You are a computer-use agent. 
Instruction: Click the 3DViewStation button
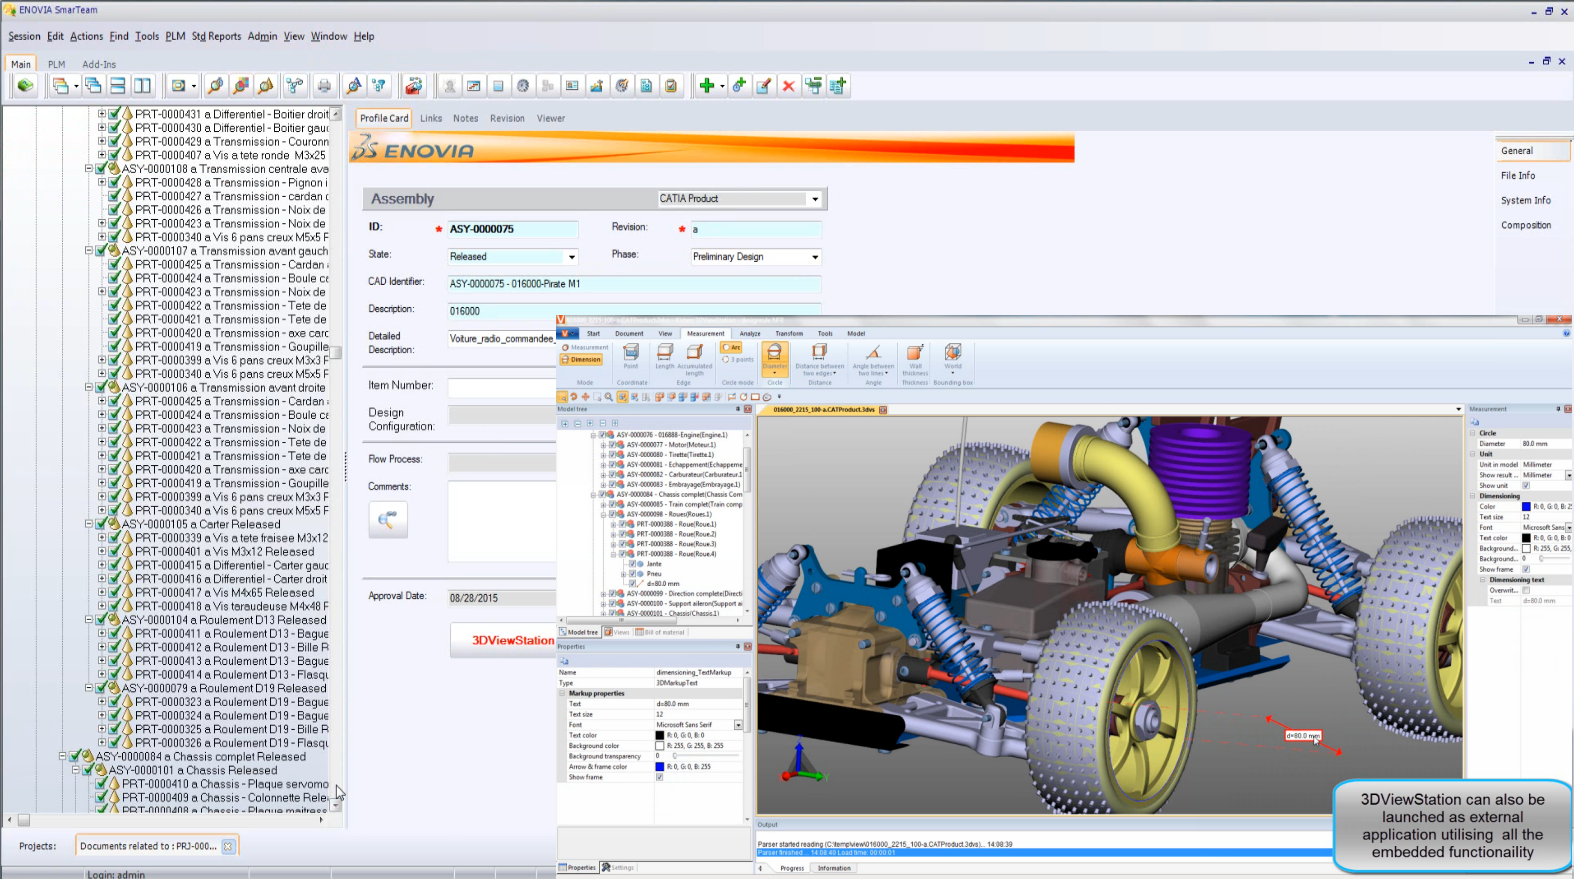tap(511, 640)
